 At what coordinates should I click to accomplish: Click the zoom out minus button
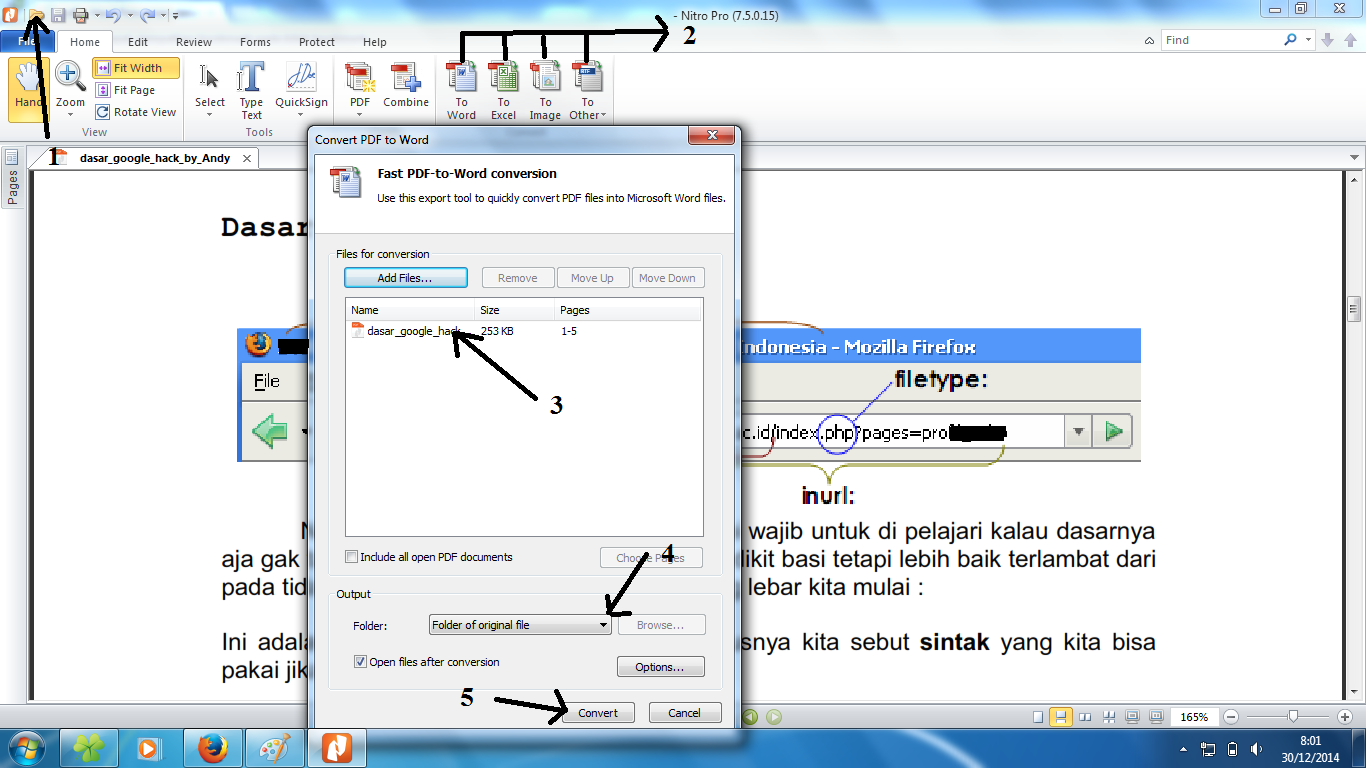click(1231, 717)
